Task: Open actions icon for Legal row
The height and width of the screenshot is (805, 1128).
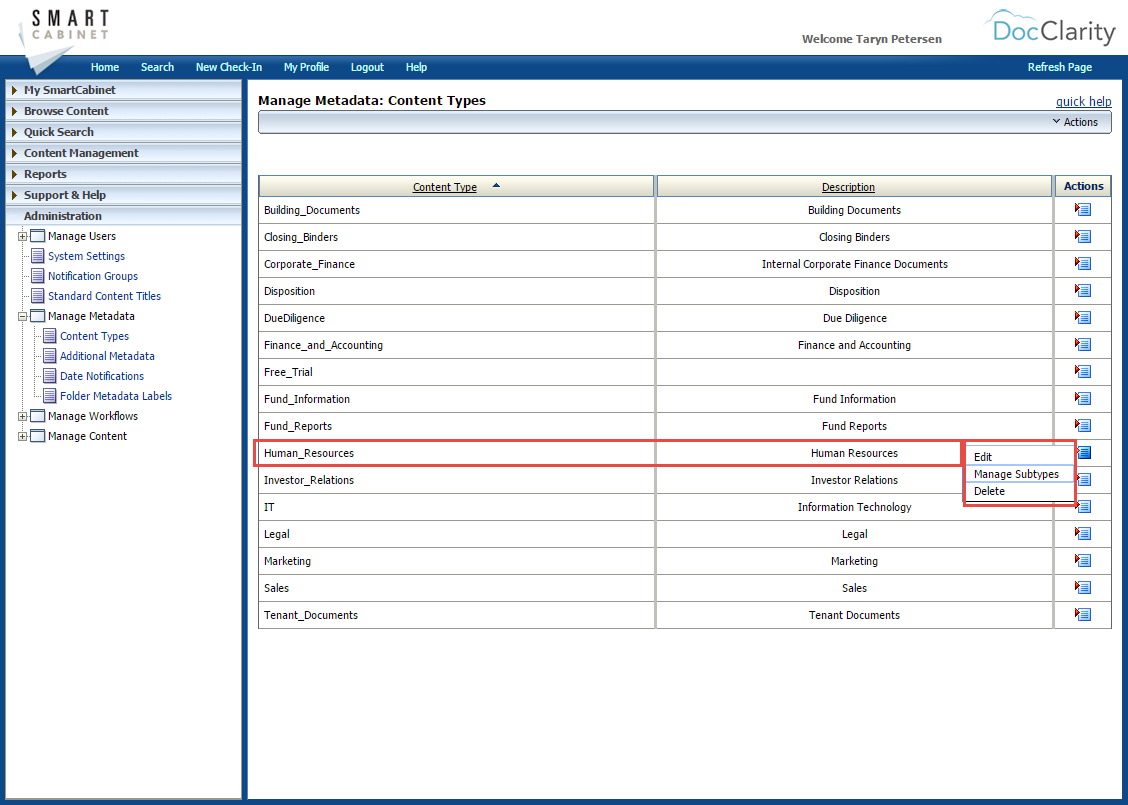Action: click(x=1083, y=533)
